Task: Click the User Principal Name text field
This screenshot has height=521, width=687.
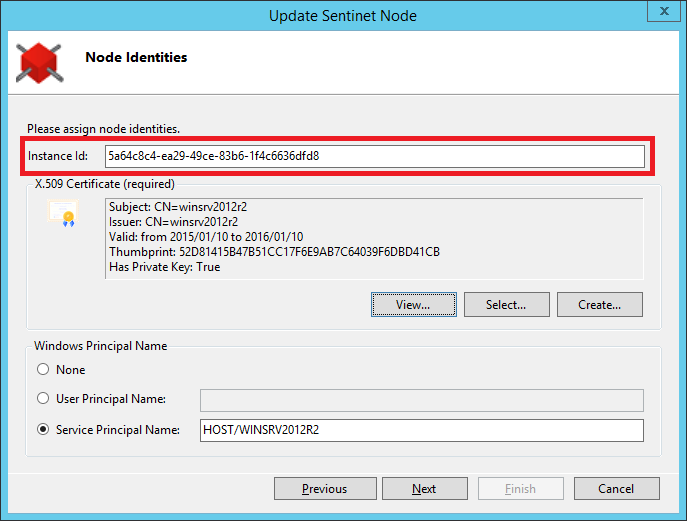Action: [x=421, y=400]
